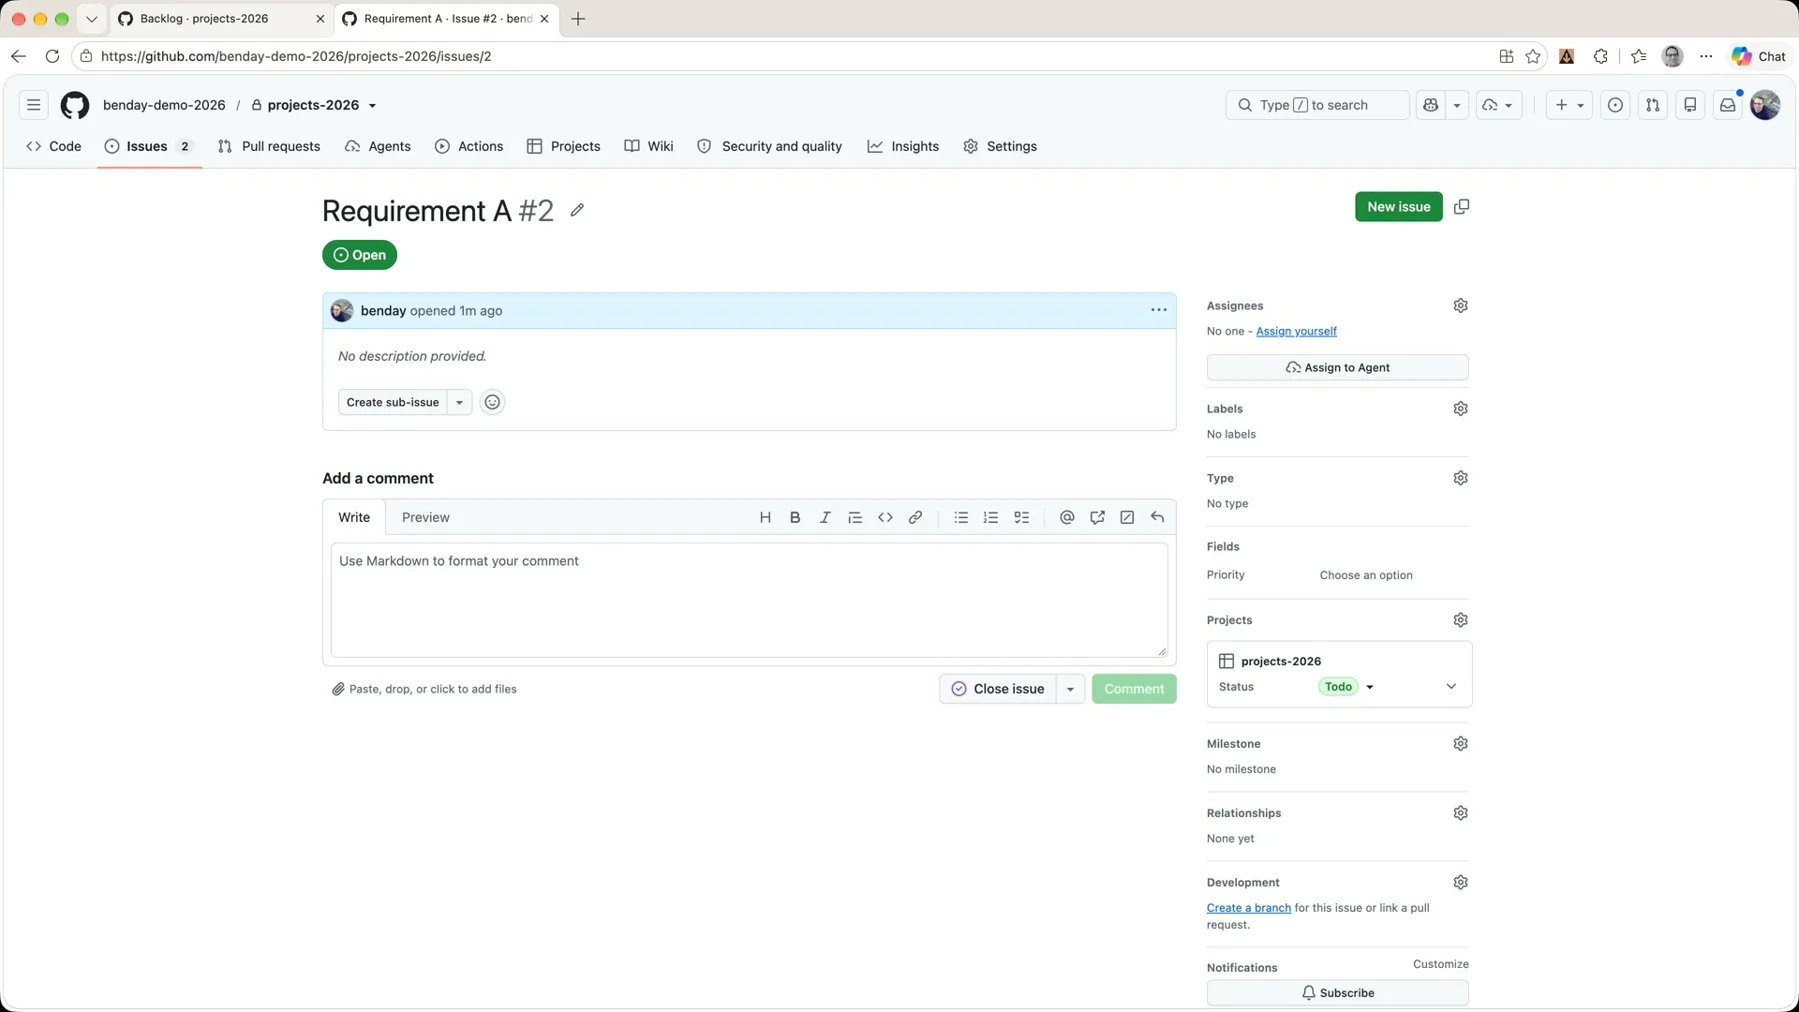Change the Todo status dropdown

1347,687
